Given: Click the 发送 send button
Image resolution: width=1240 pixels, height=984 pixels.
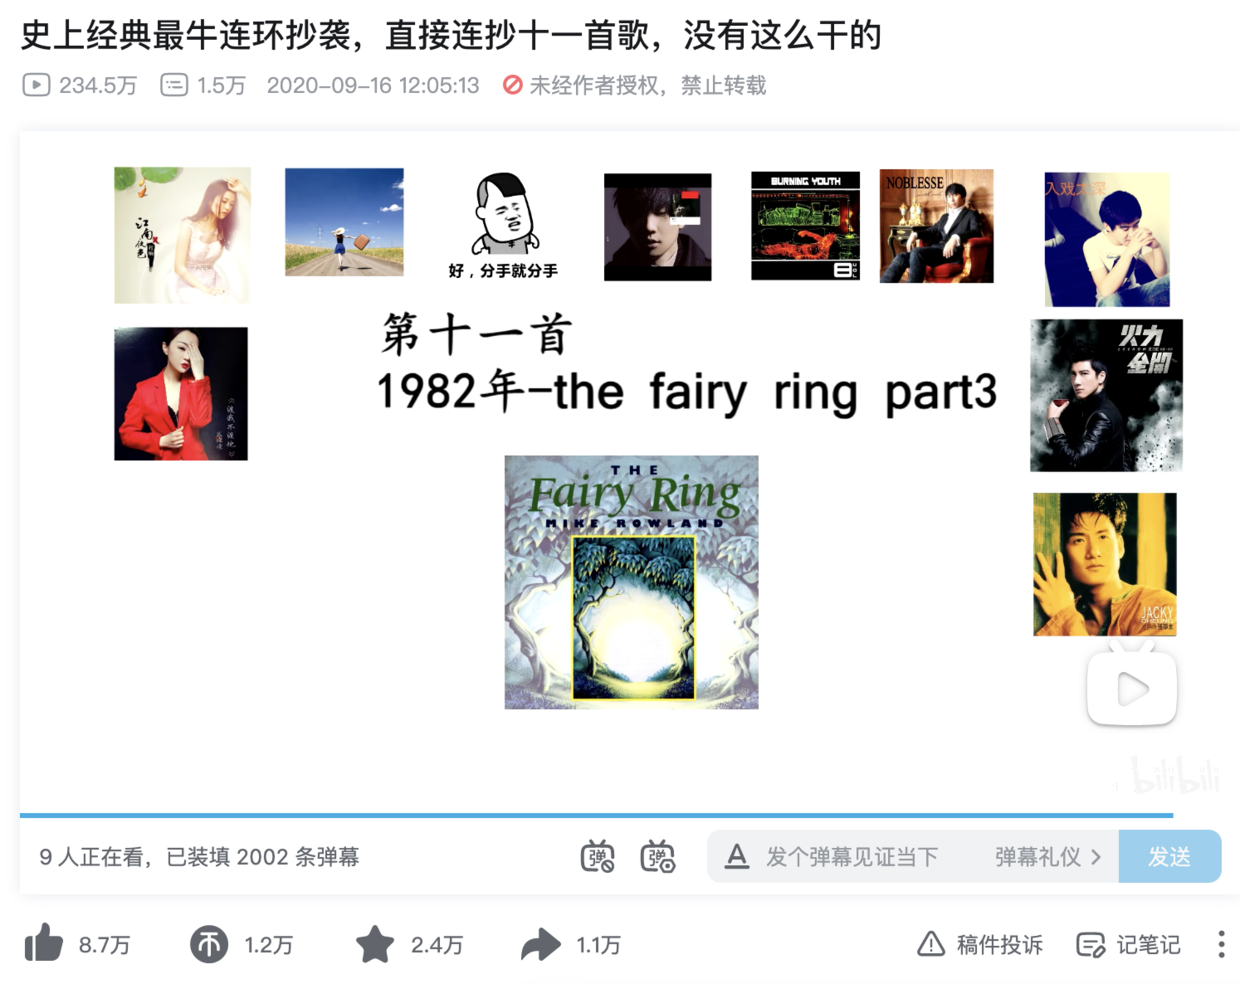Looking at the screenshot, I should (x=1170, y=856).
